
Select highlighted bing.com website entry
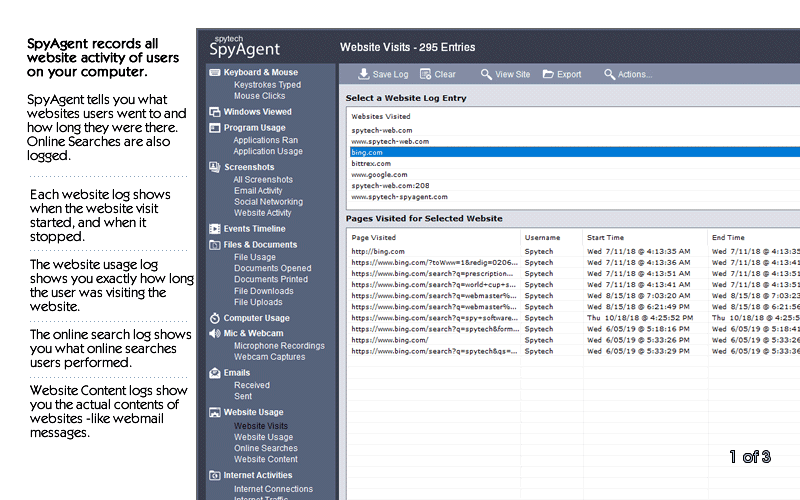(x=575, y=152)
